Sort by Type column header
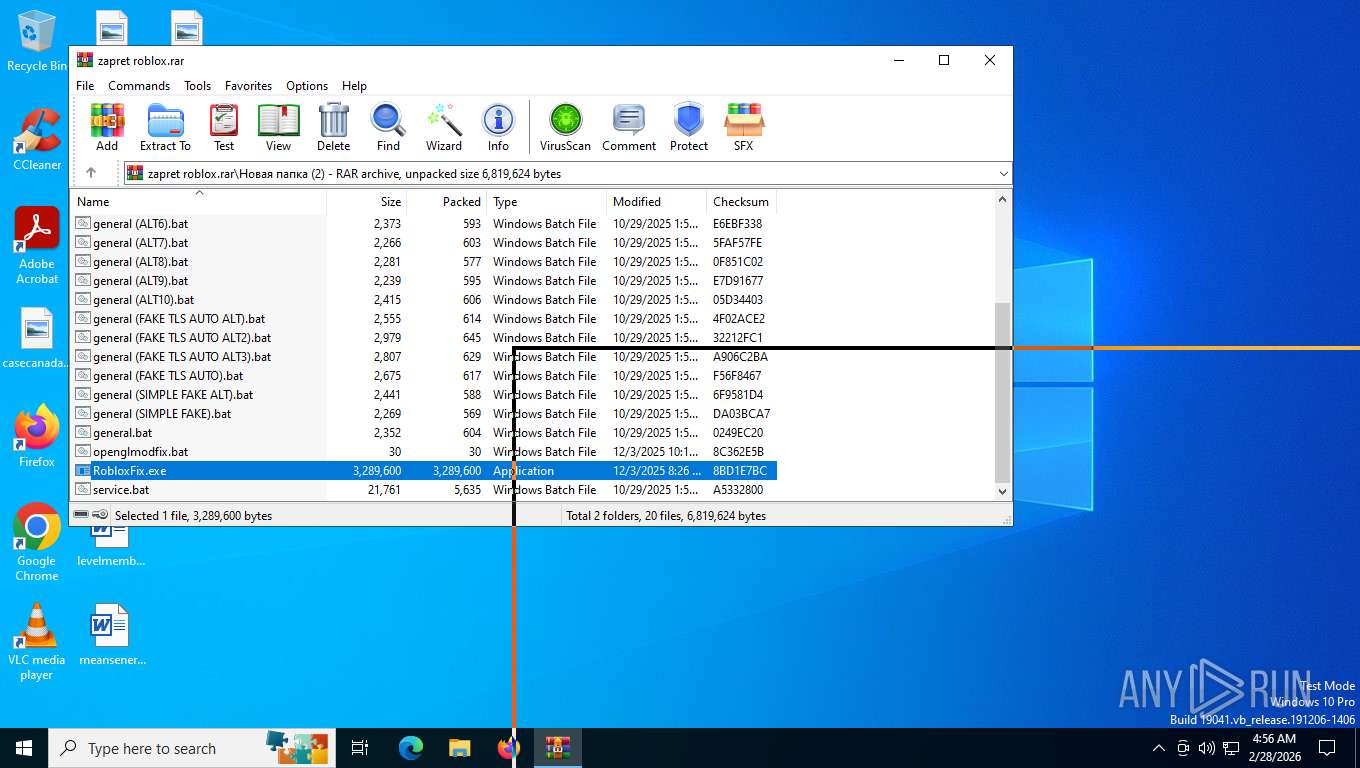This screenshot has width=1360, height=768. [x=547, y=201]
